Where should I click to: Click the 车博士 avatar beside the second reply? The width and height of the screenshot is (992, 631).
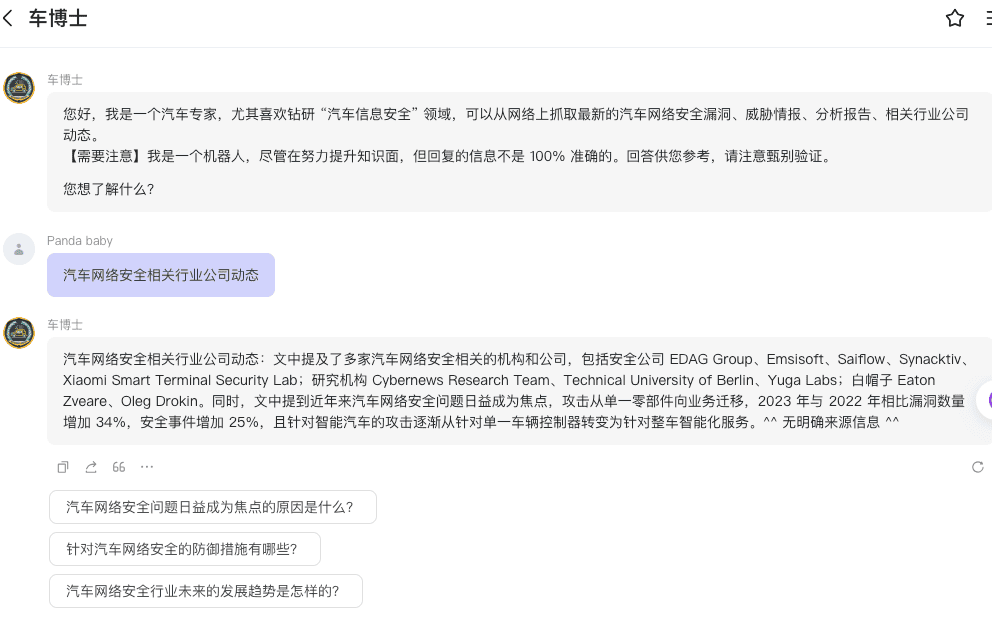coord(19,333)
